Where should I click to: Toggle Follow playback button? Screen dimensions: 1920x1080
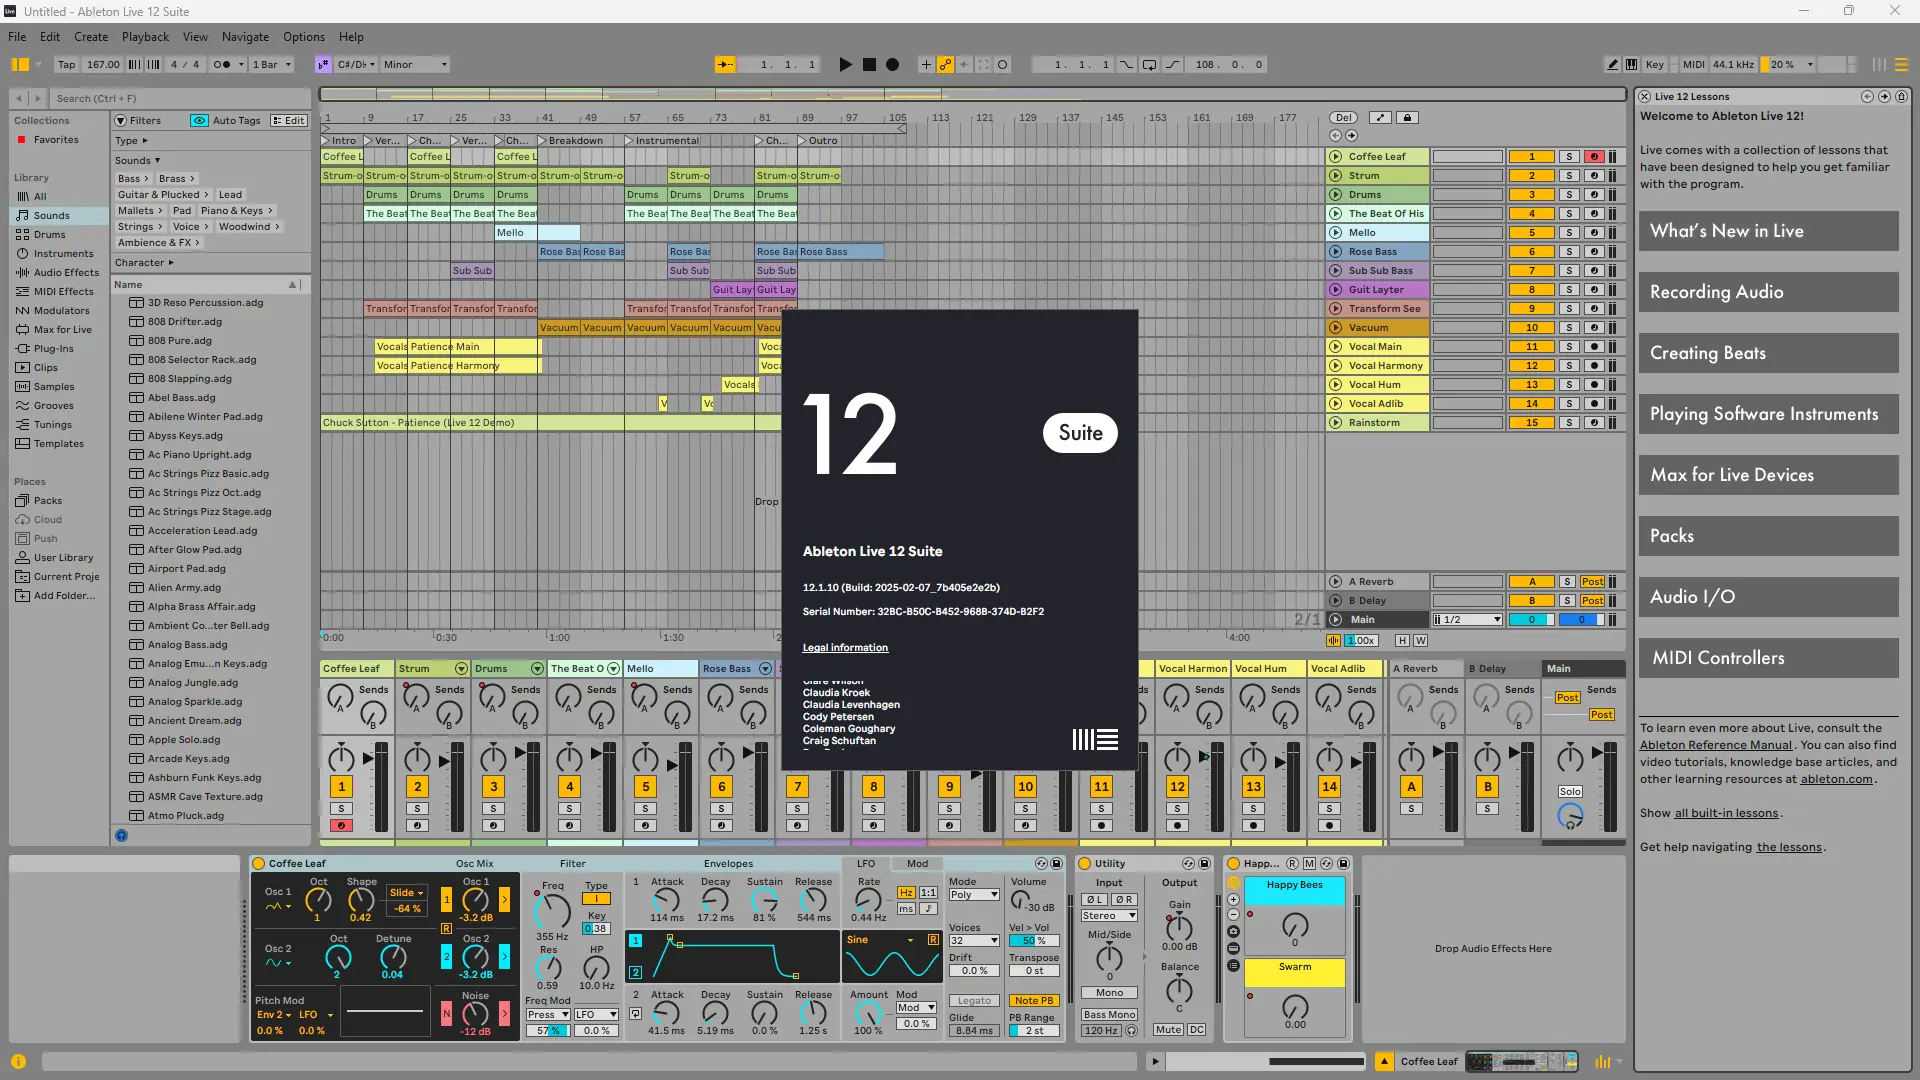tap(725, 65)
